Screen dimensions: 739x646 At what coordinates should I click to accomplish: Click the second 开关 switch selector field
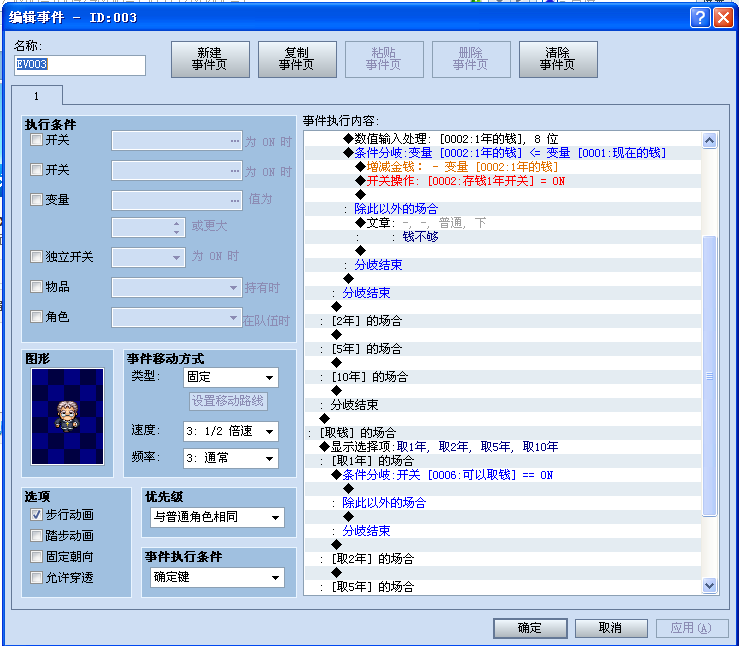click(x=177, y=171)
